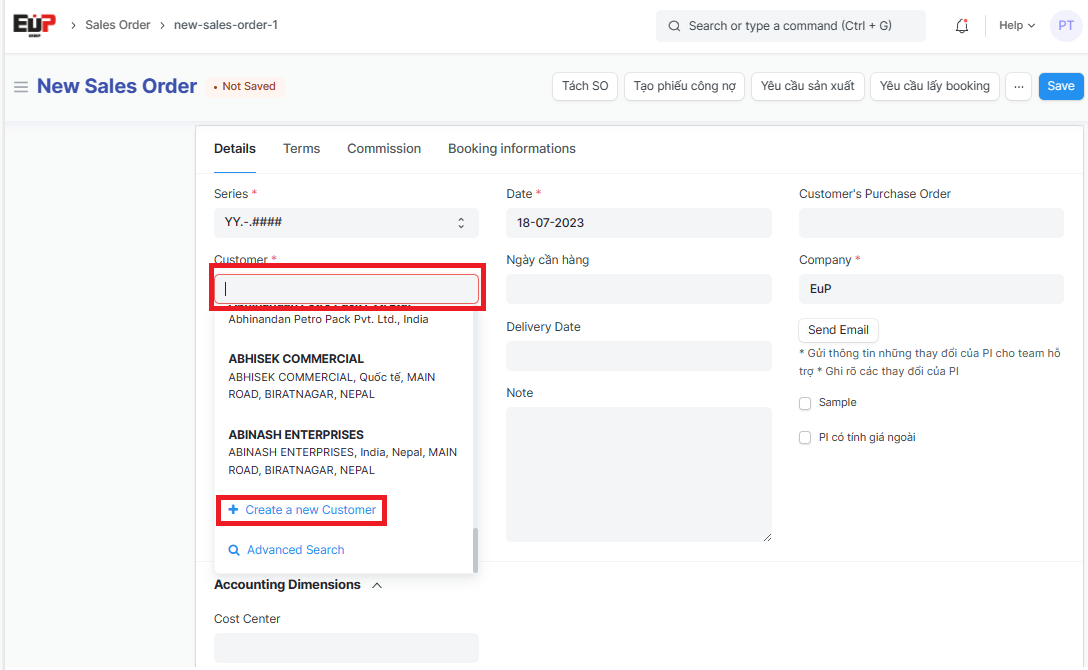Open the Booking informations tab
The image size is (1088, 670).
(511, 149)
